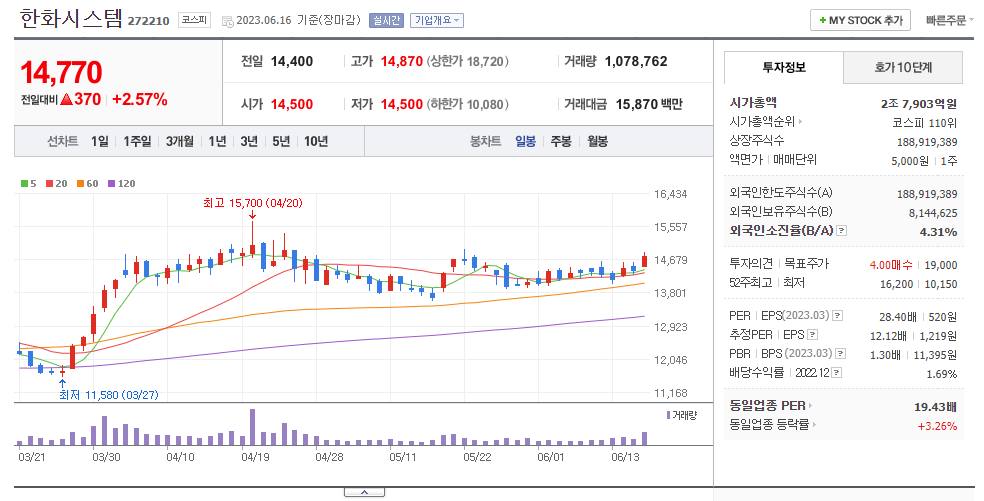This screenshot has width=984, height=501.
Task: Click the red up-triangle beside 370
Action: point(67,99)
